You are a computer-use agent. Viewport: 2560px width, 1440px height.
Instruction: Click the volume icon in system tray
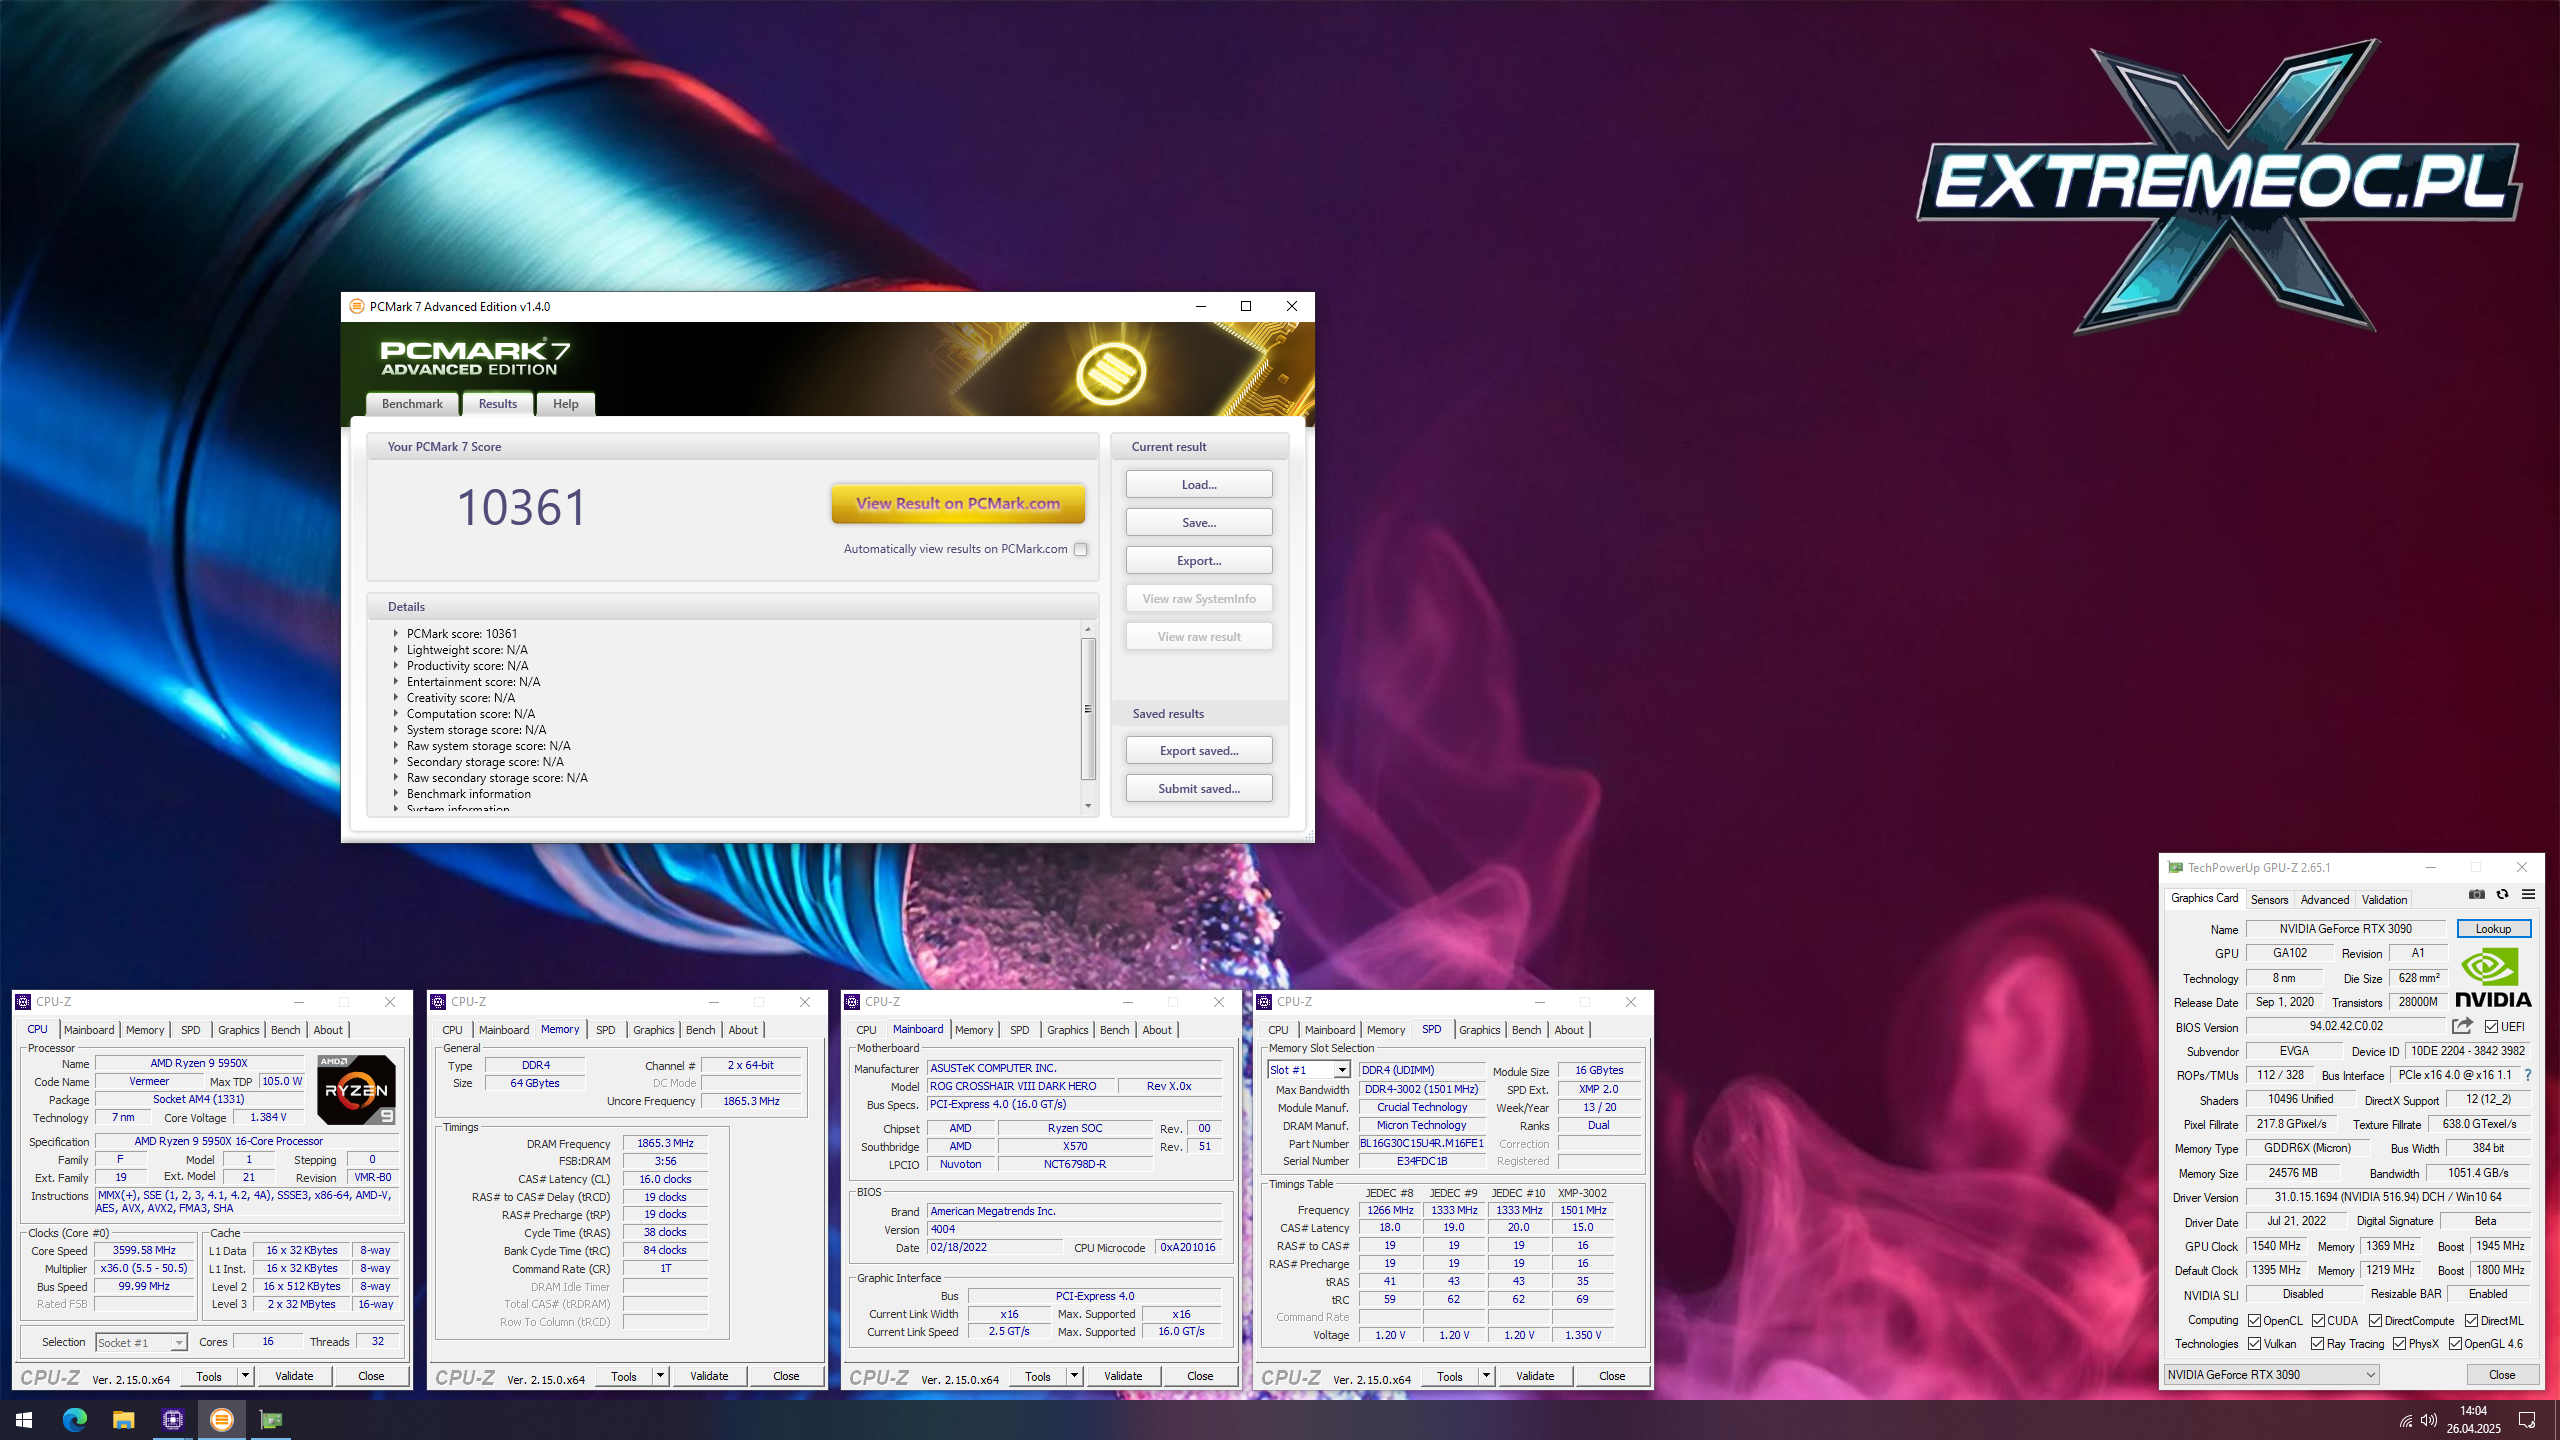point(2430,1421)
